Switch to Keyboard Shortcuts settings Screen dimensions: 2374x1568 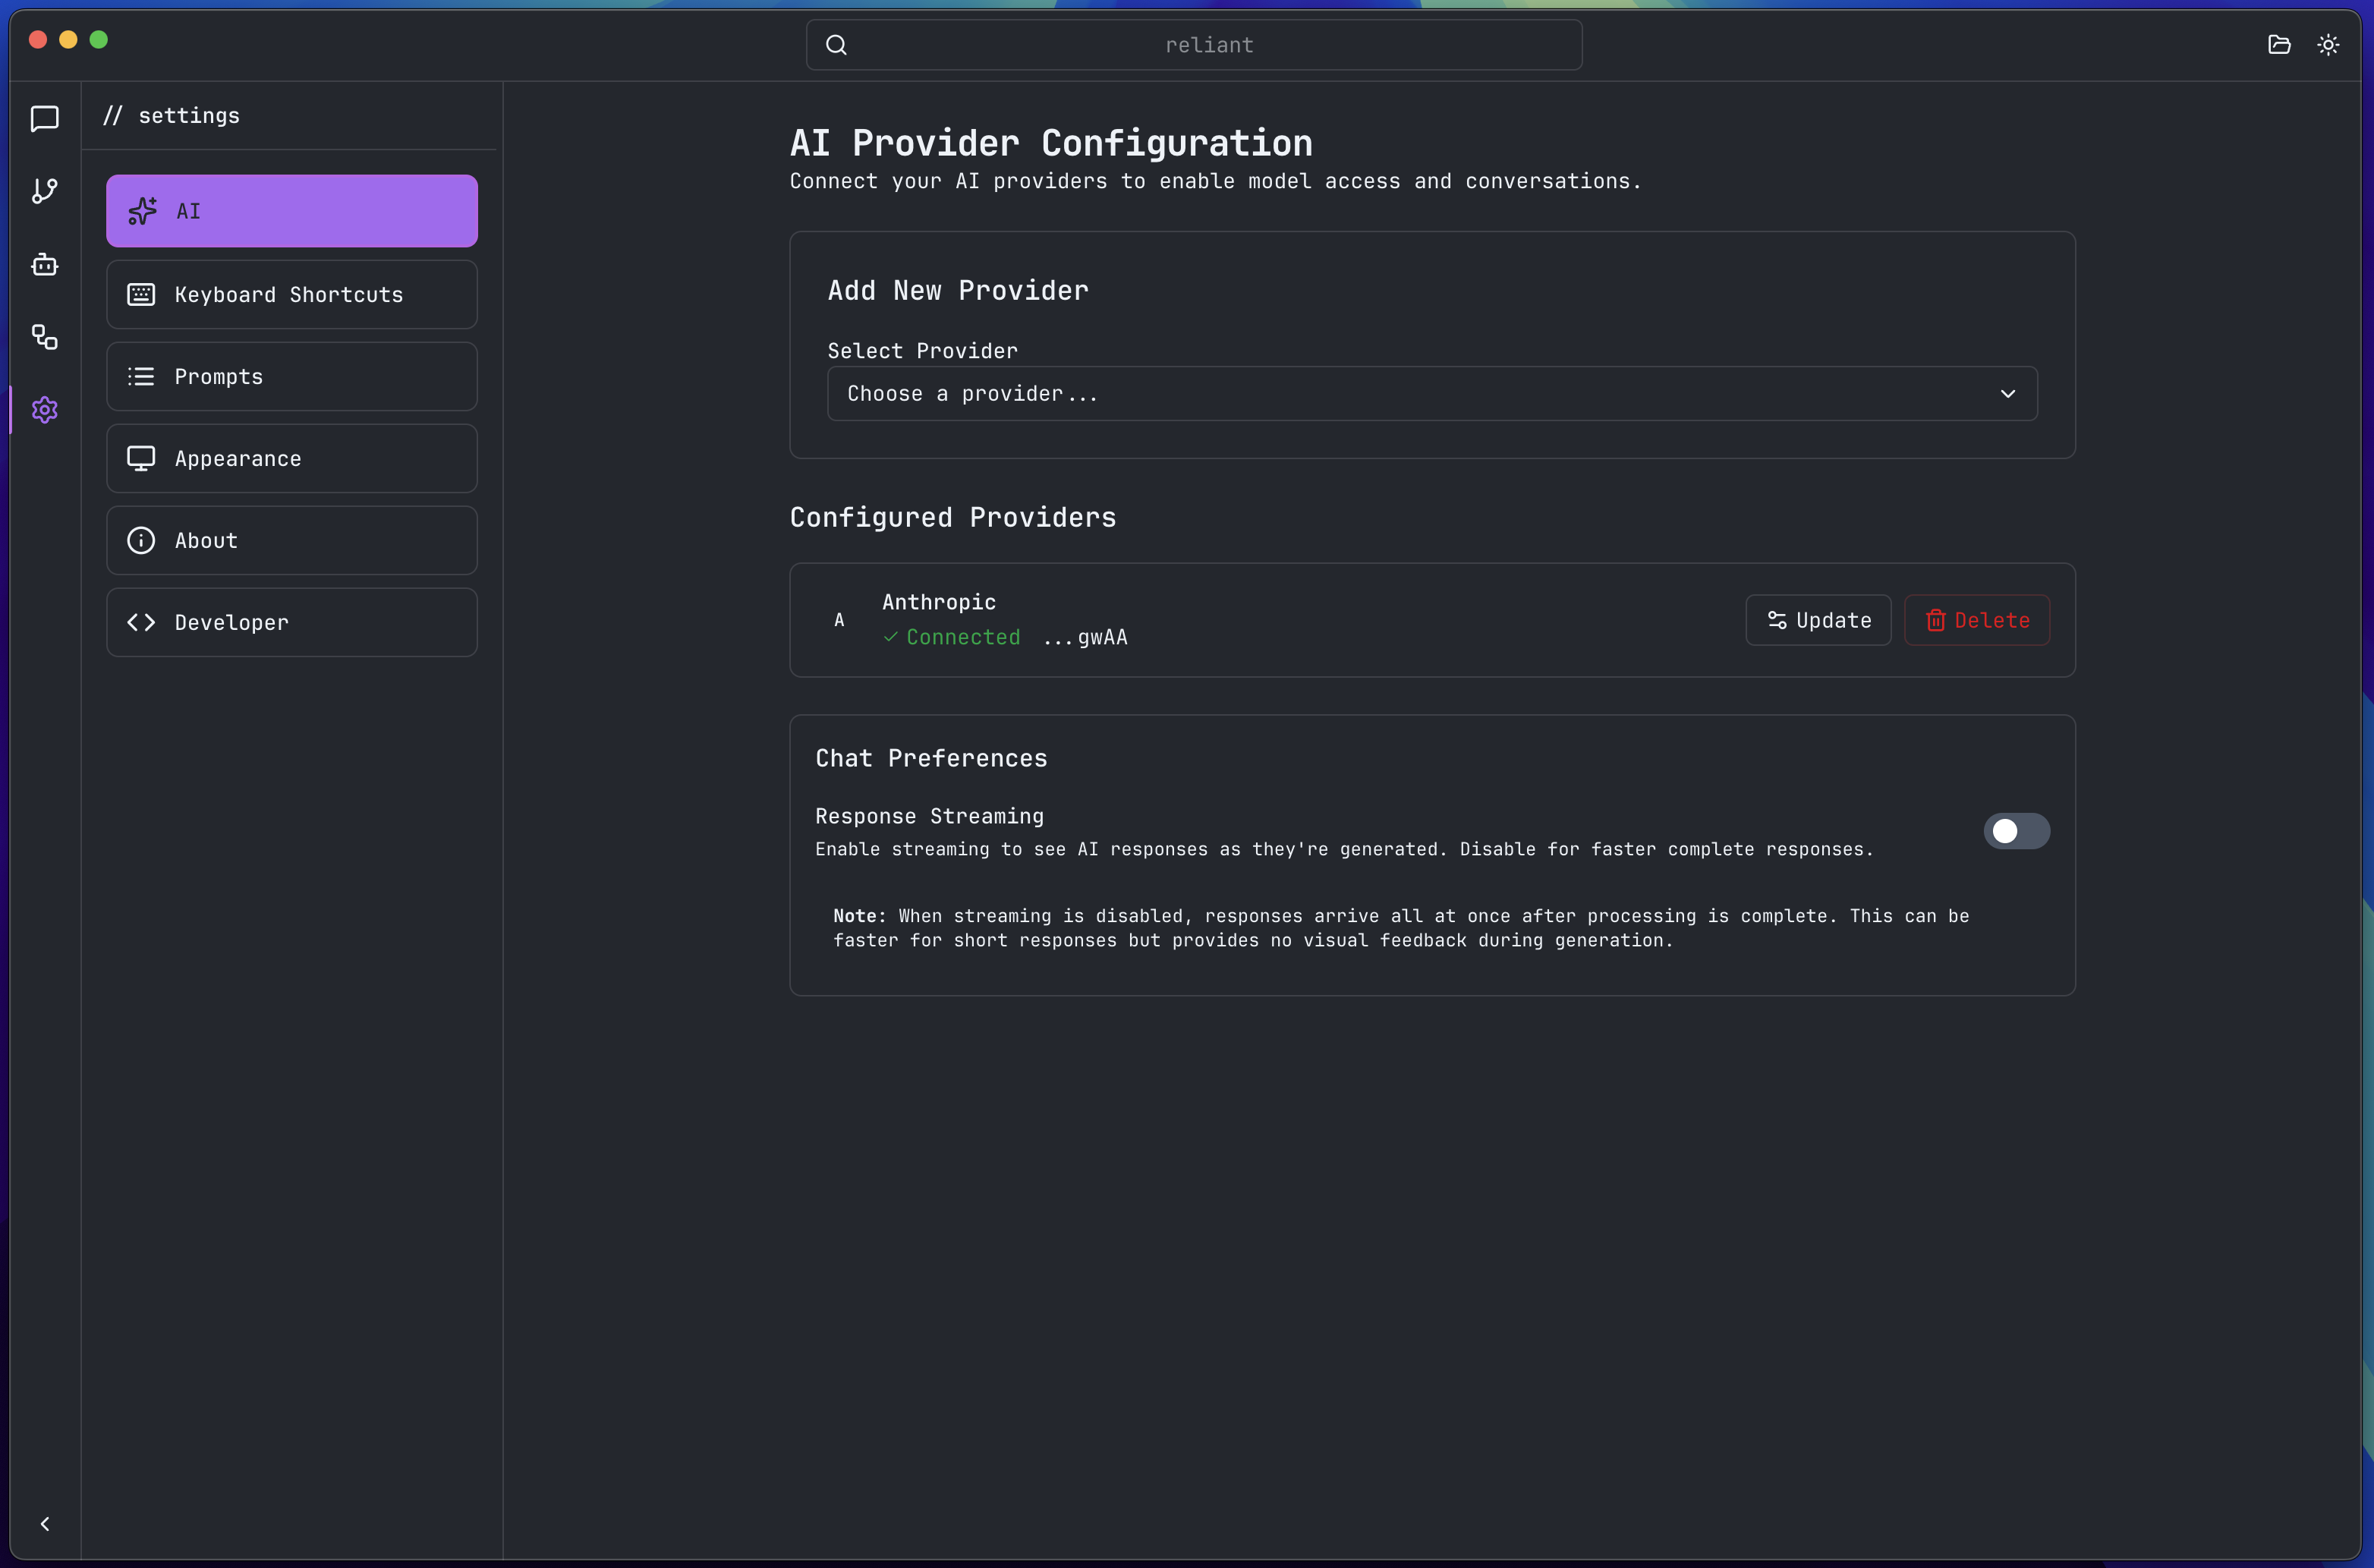(x=291, y=294)
